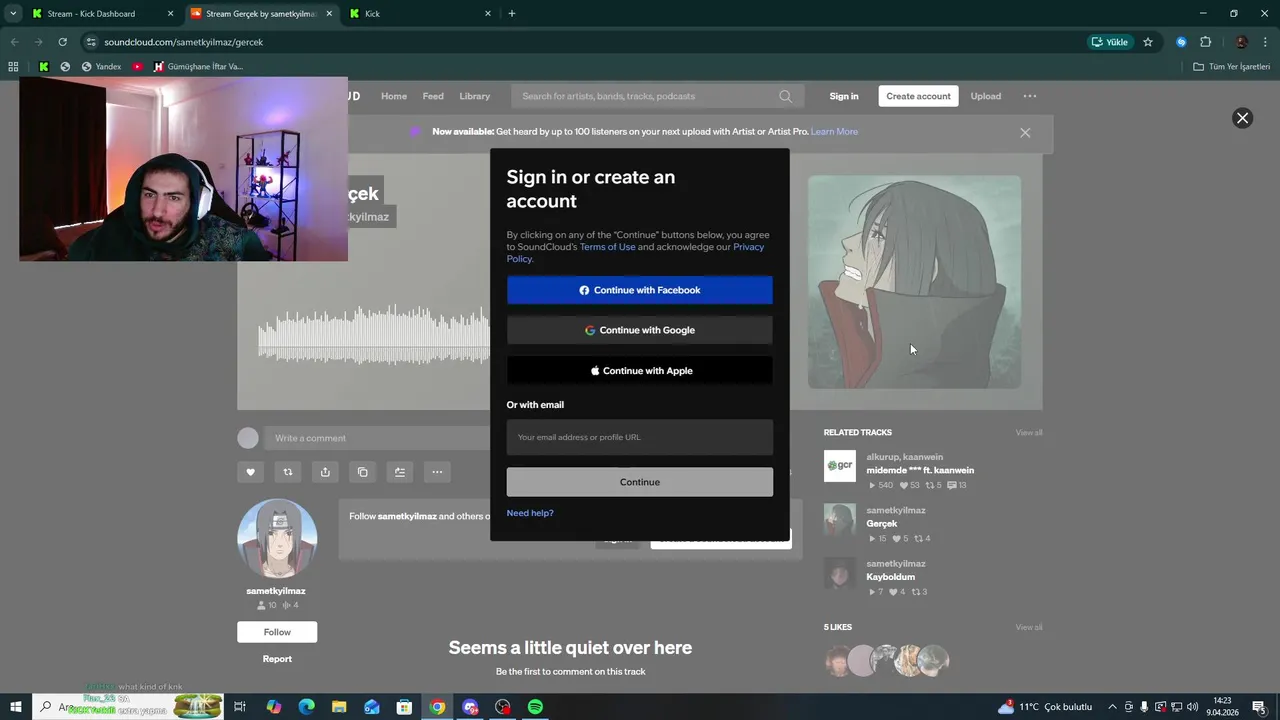Open related track Kayboldum
Image resolution: width=1280 pixels, height=720 pixels.
click(890, 577)
